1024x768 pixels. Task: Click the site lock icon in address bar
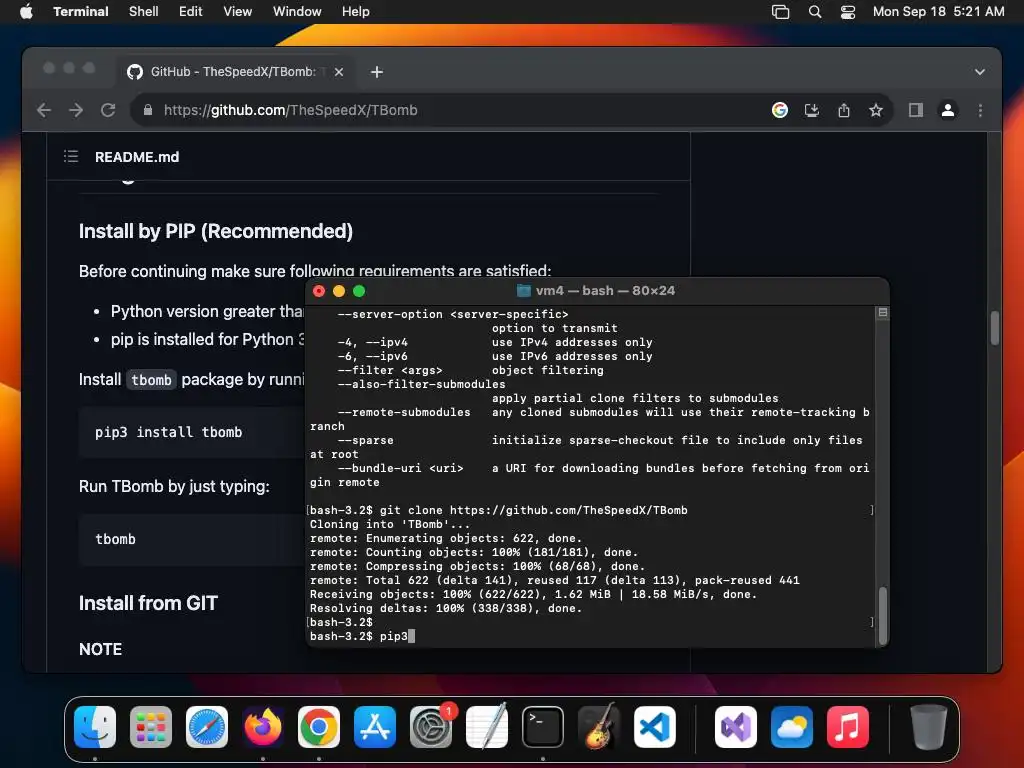(148, 110)
